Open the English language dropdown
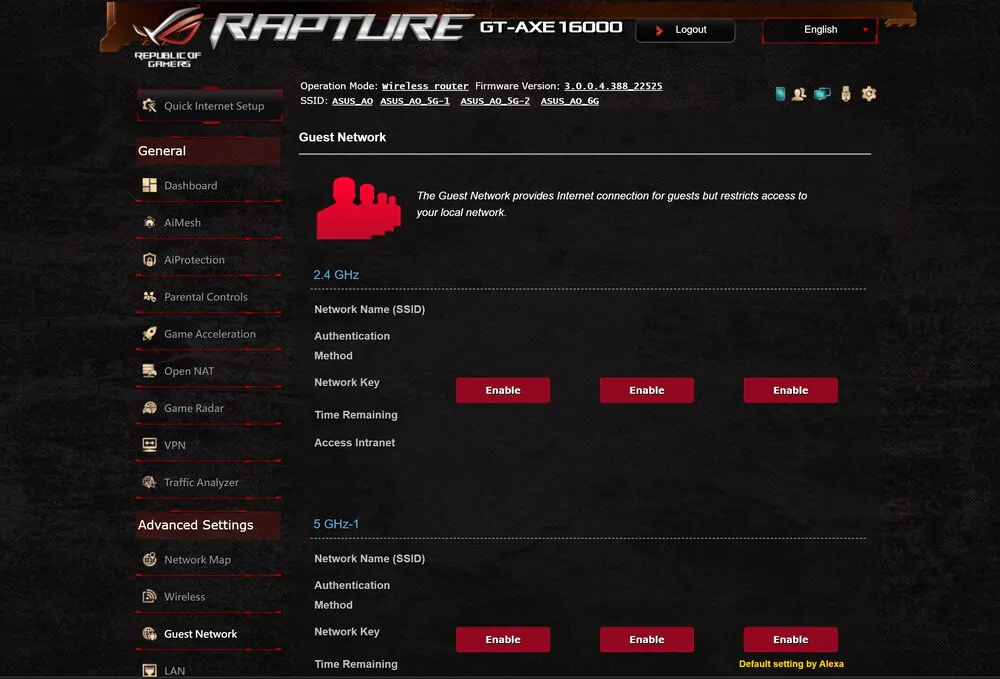 coord(820,30)
